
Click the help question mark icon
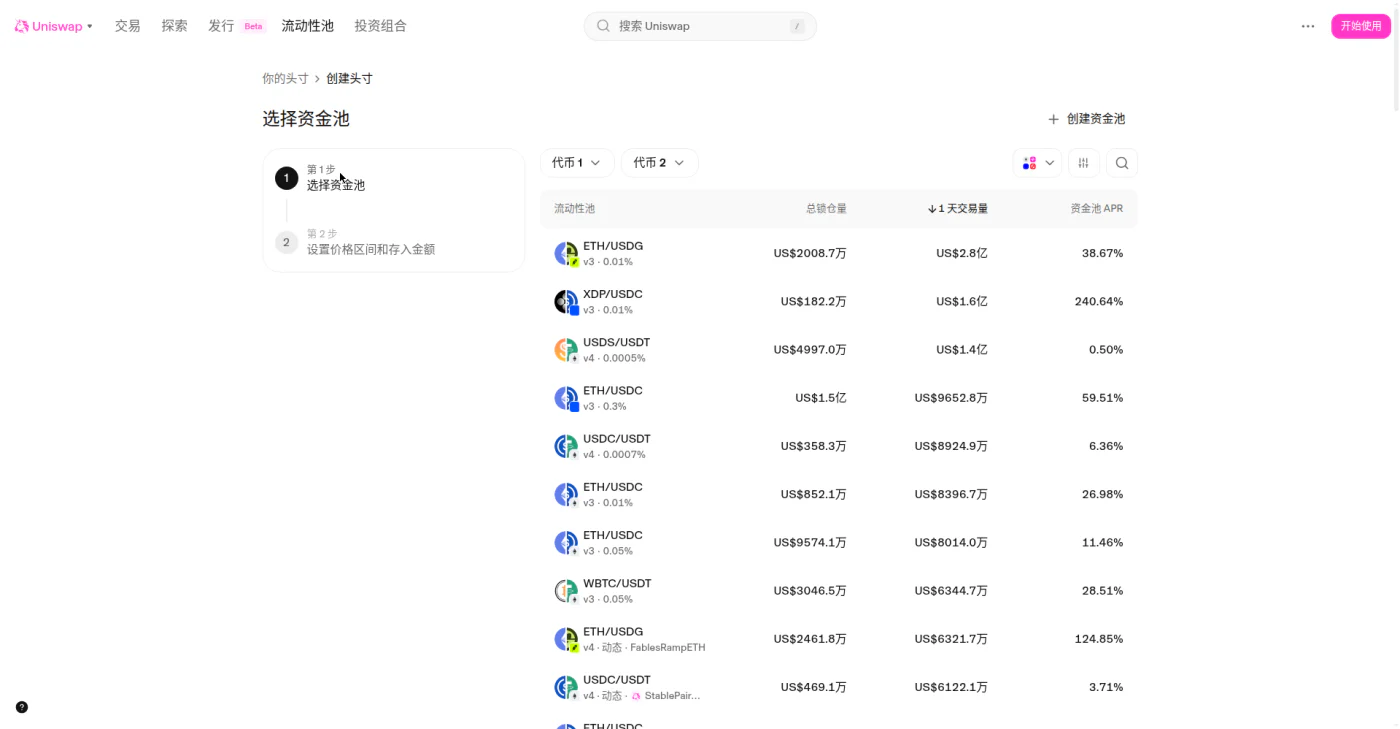(22, 707)
